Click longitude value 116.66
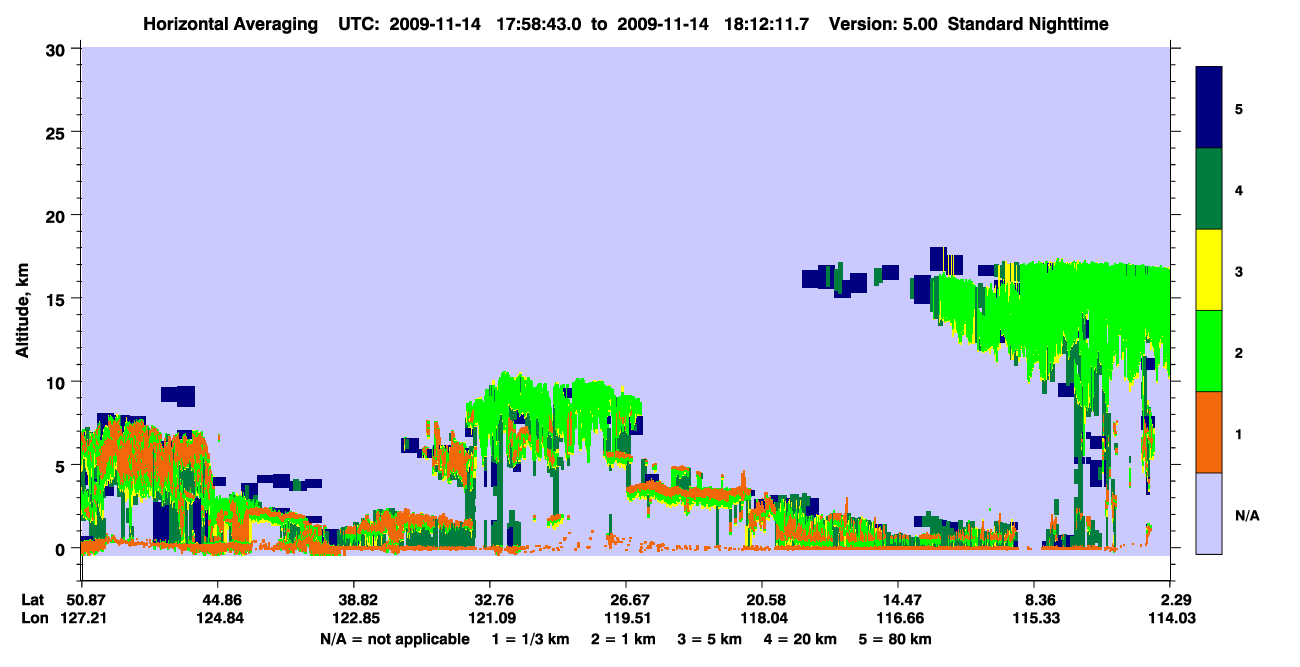 (898, 618)
